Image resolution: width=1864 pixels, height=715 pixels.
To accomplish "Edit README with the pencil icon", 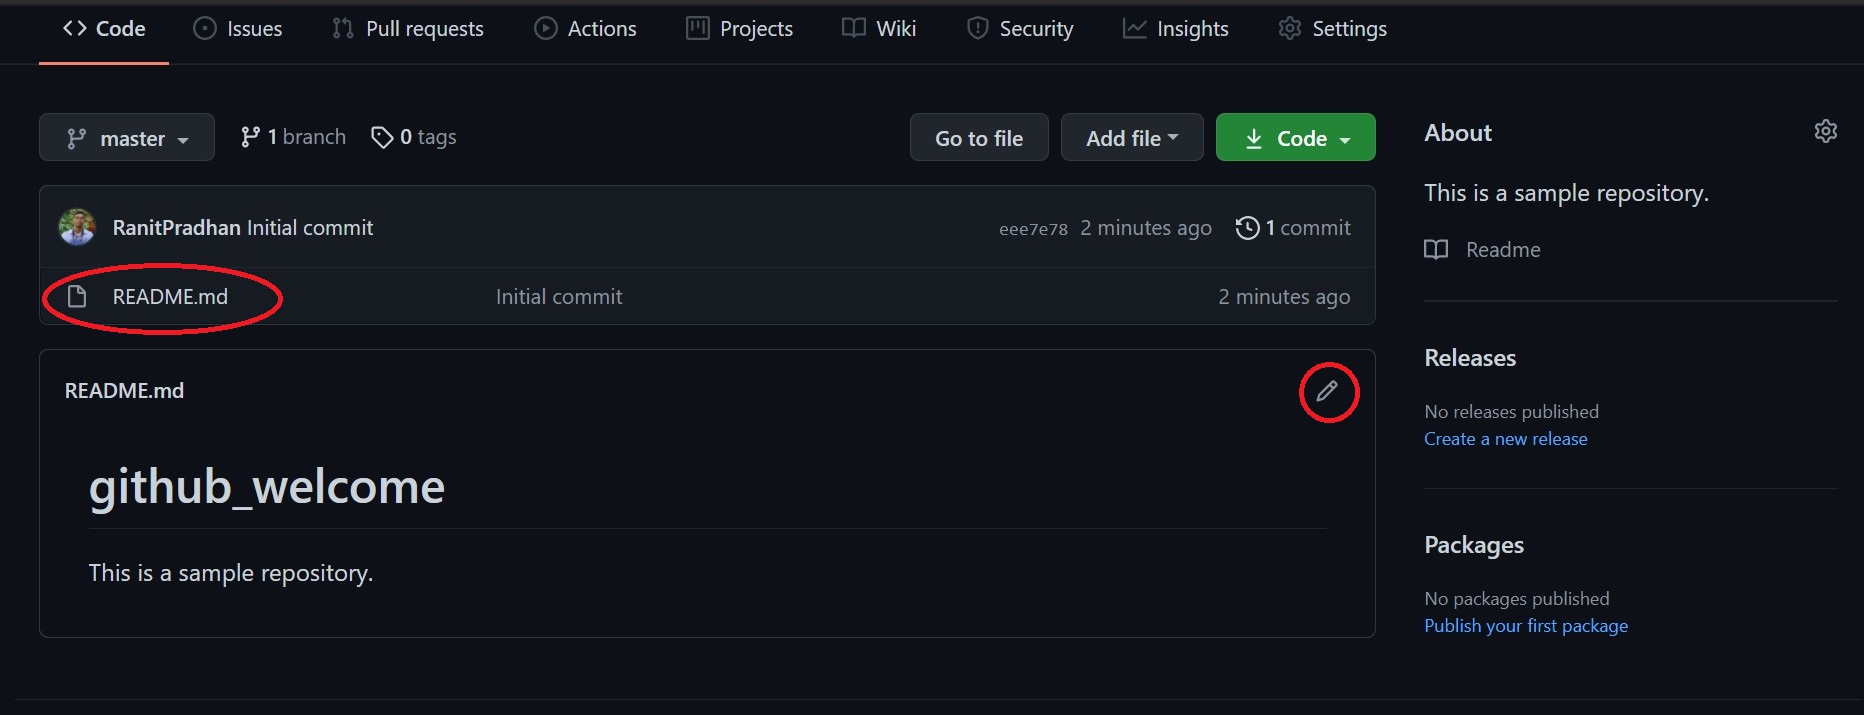I will tap(1327, 391).
